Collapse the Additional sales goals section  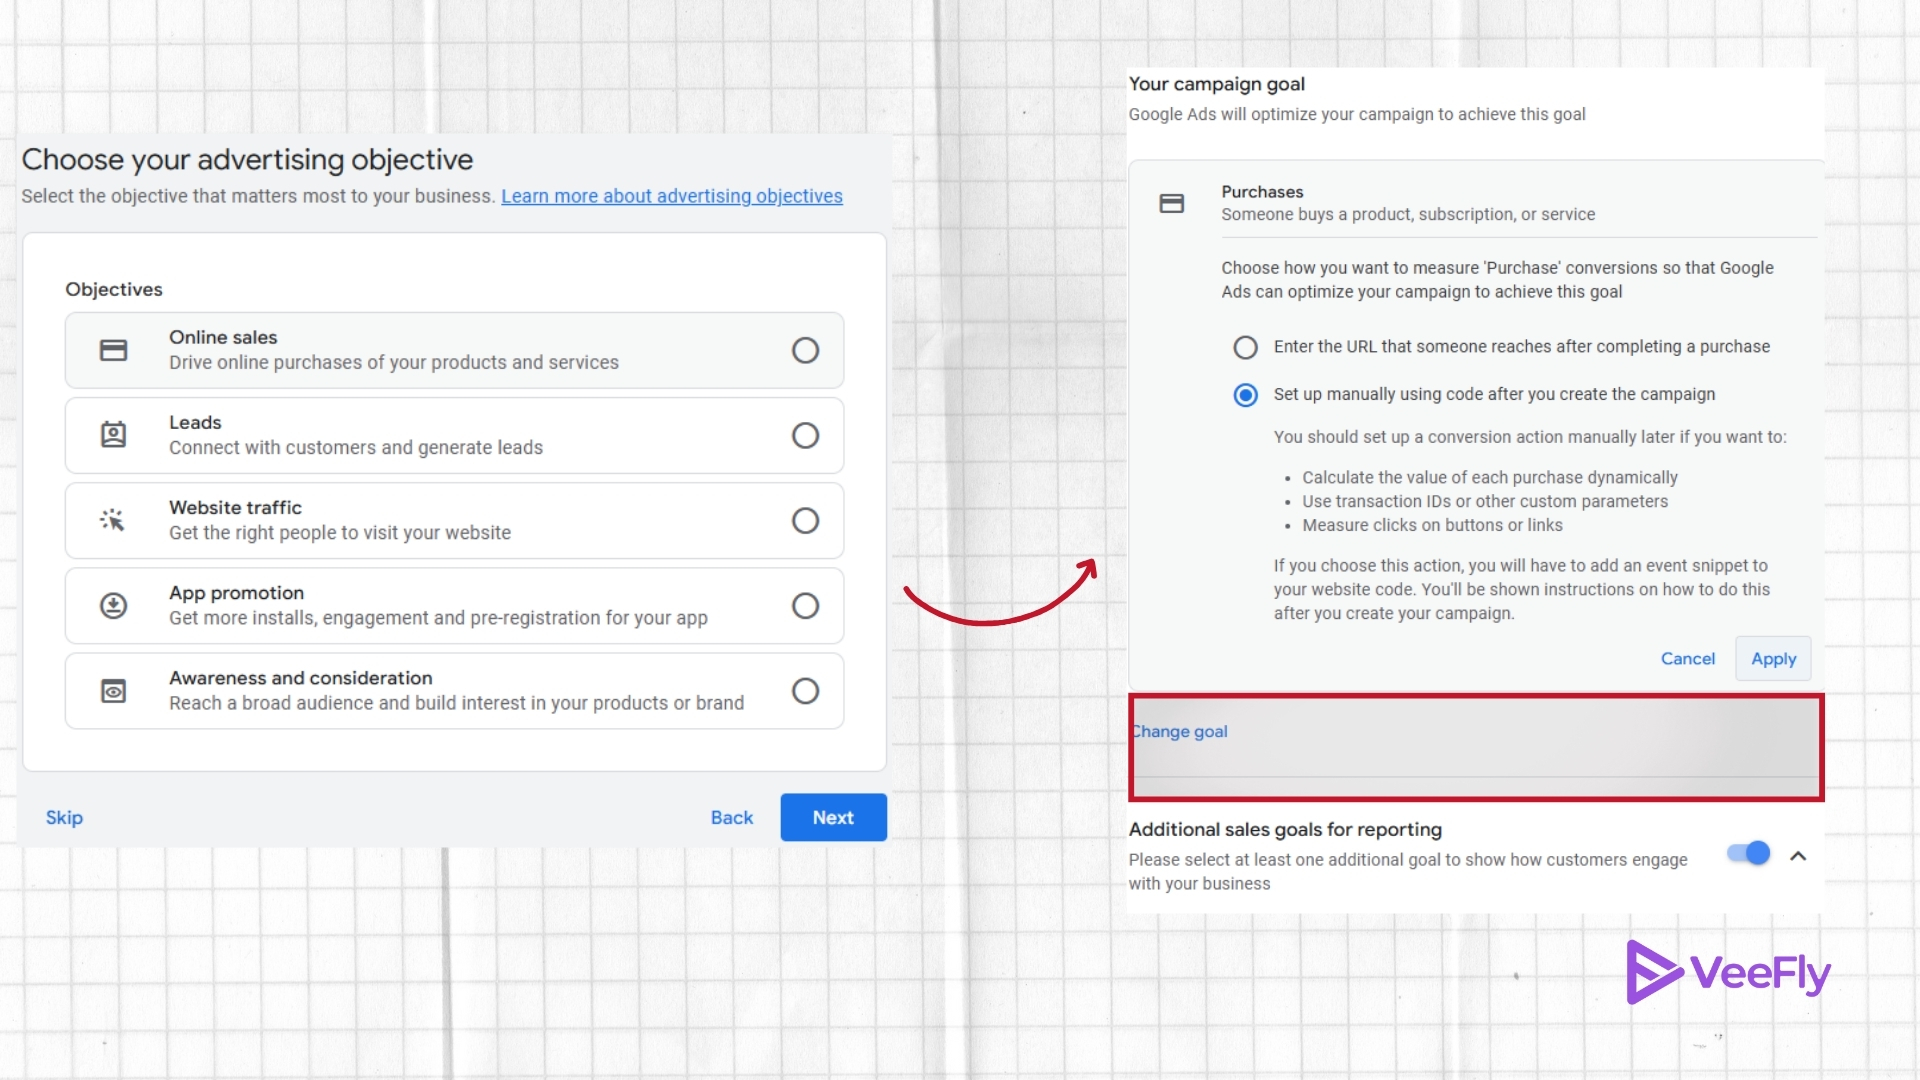point(1798,856)
